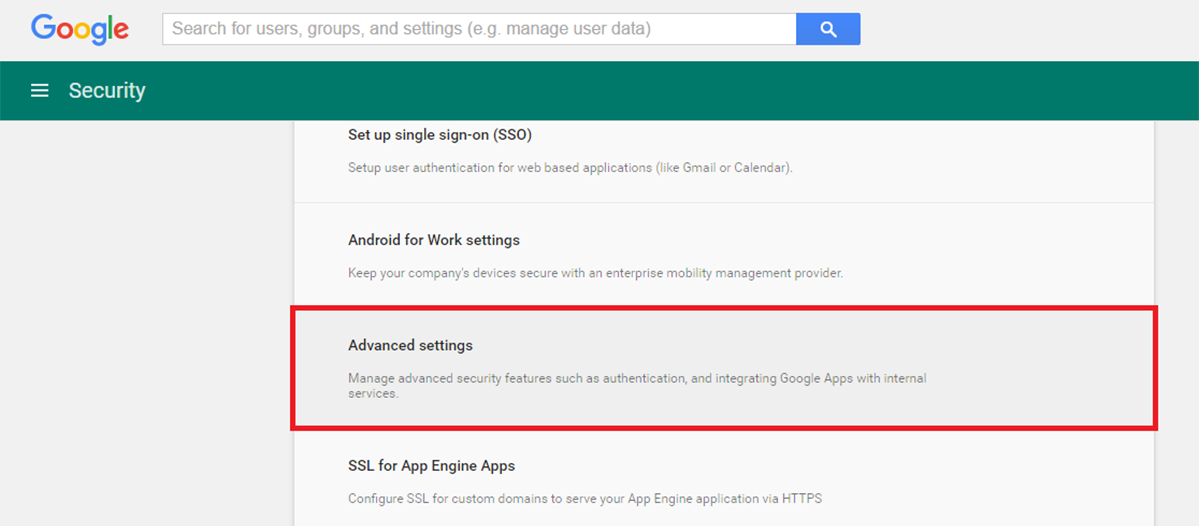Focus the users, groups, and settings search field
This screenshot has width=1200, height=526.
pos(478,29)
